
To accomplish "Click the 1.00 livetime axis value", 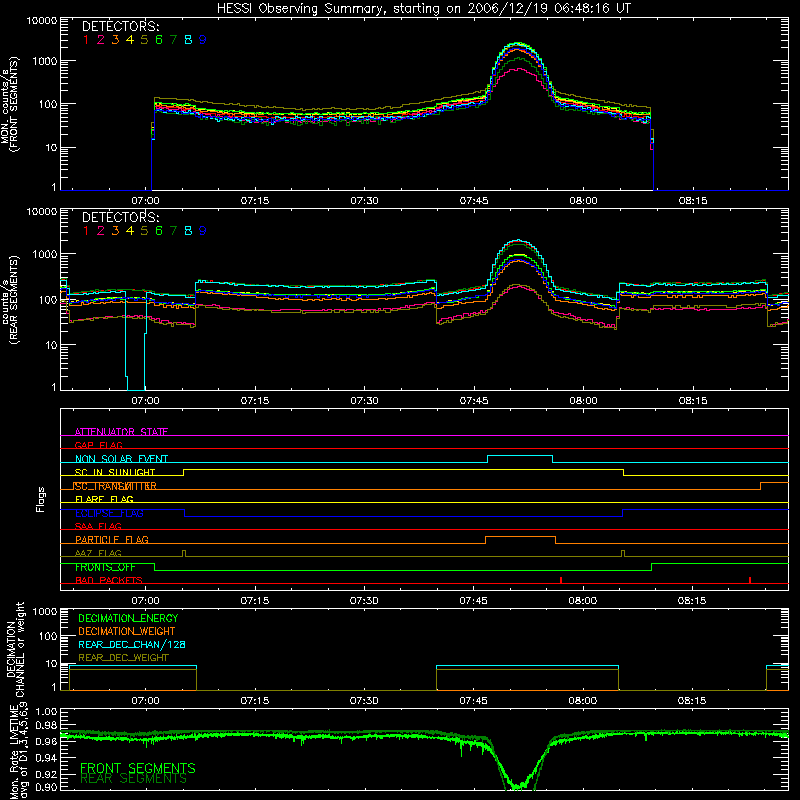I will [47, 711].
